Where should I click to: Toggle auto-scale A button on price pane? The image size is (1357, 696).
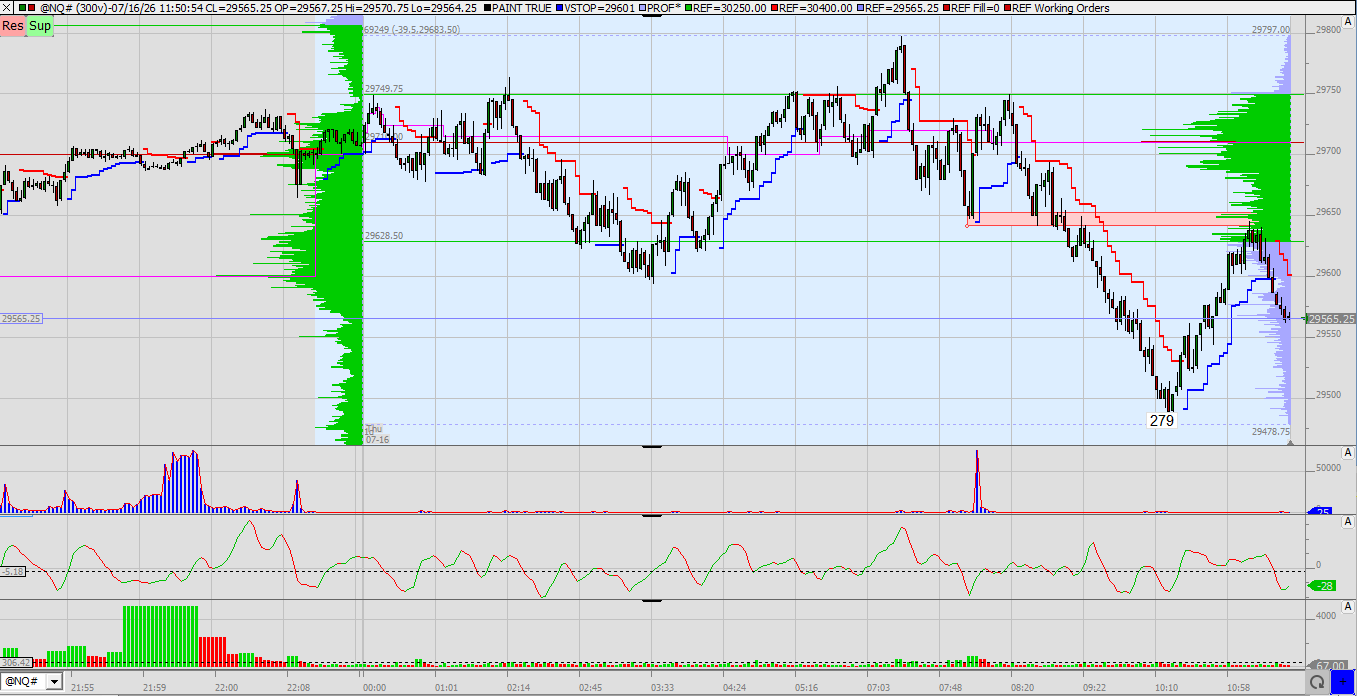pos(1349,23)
